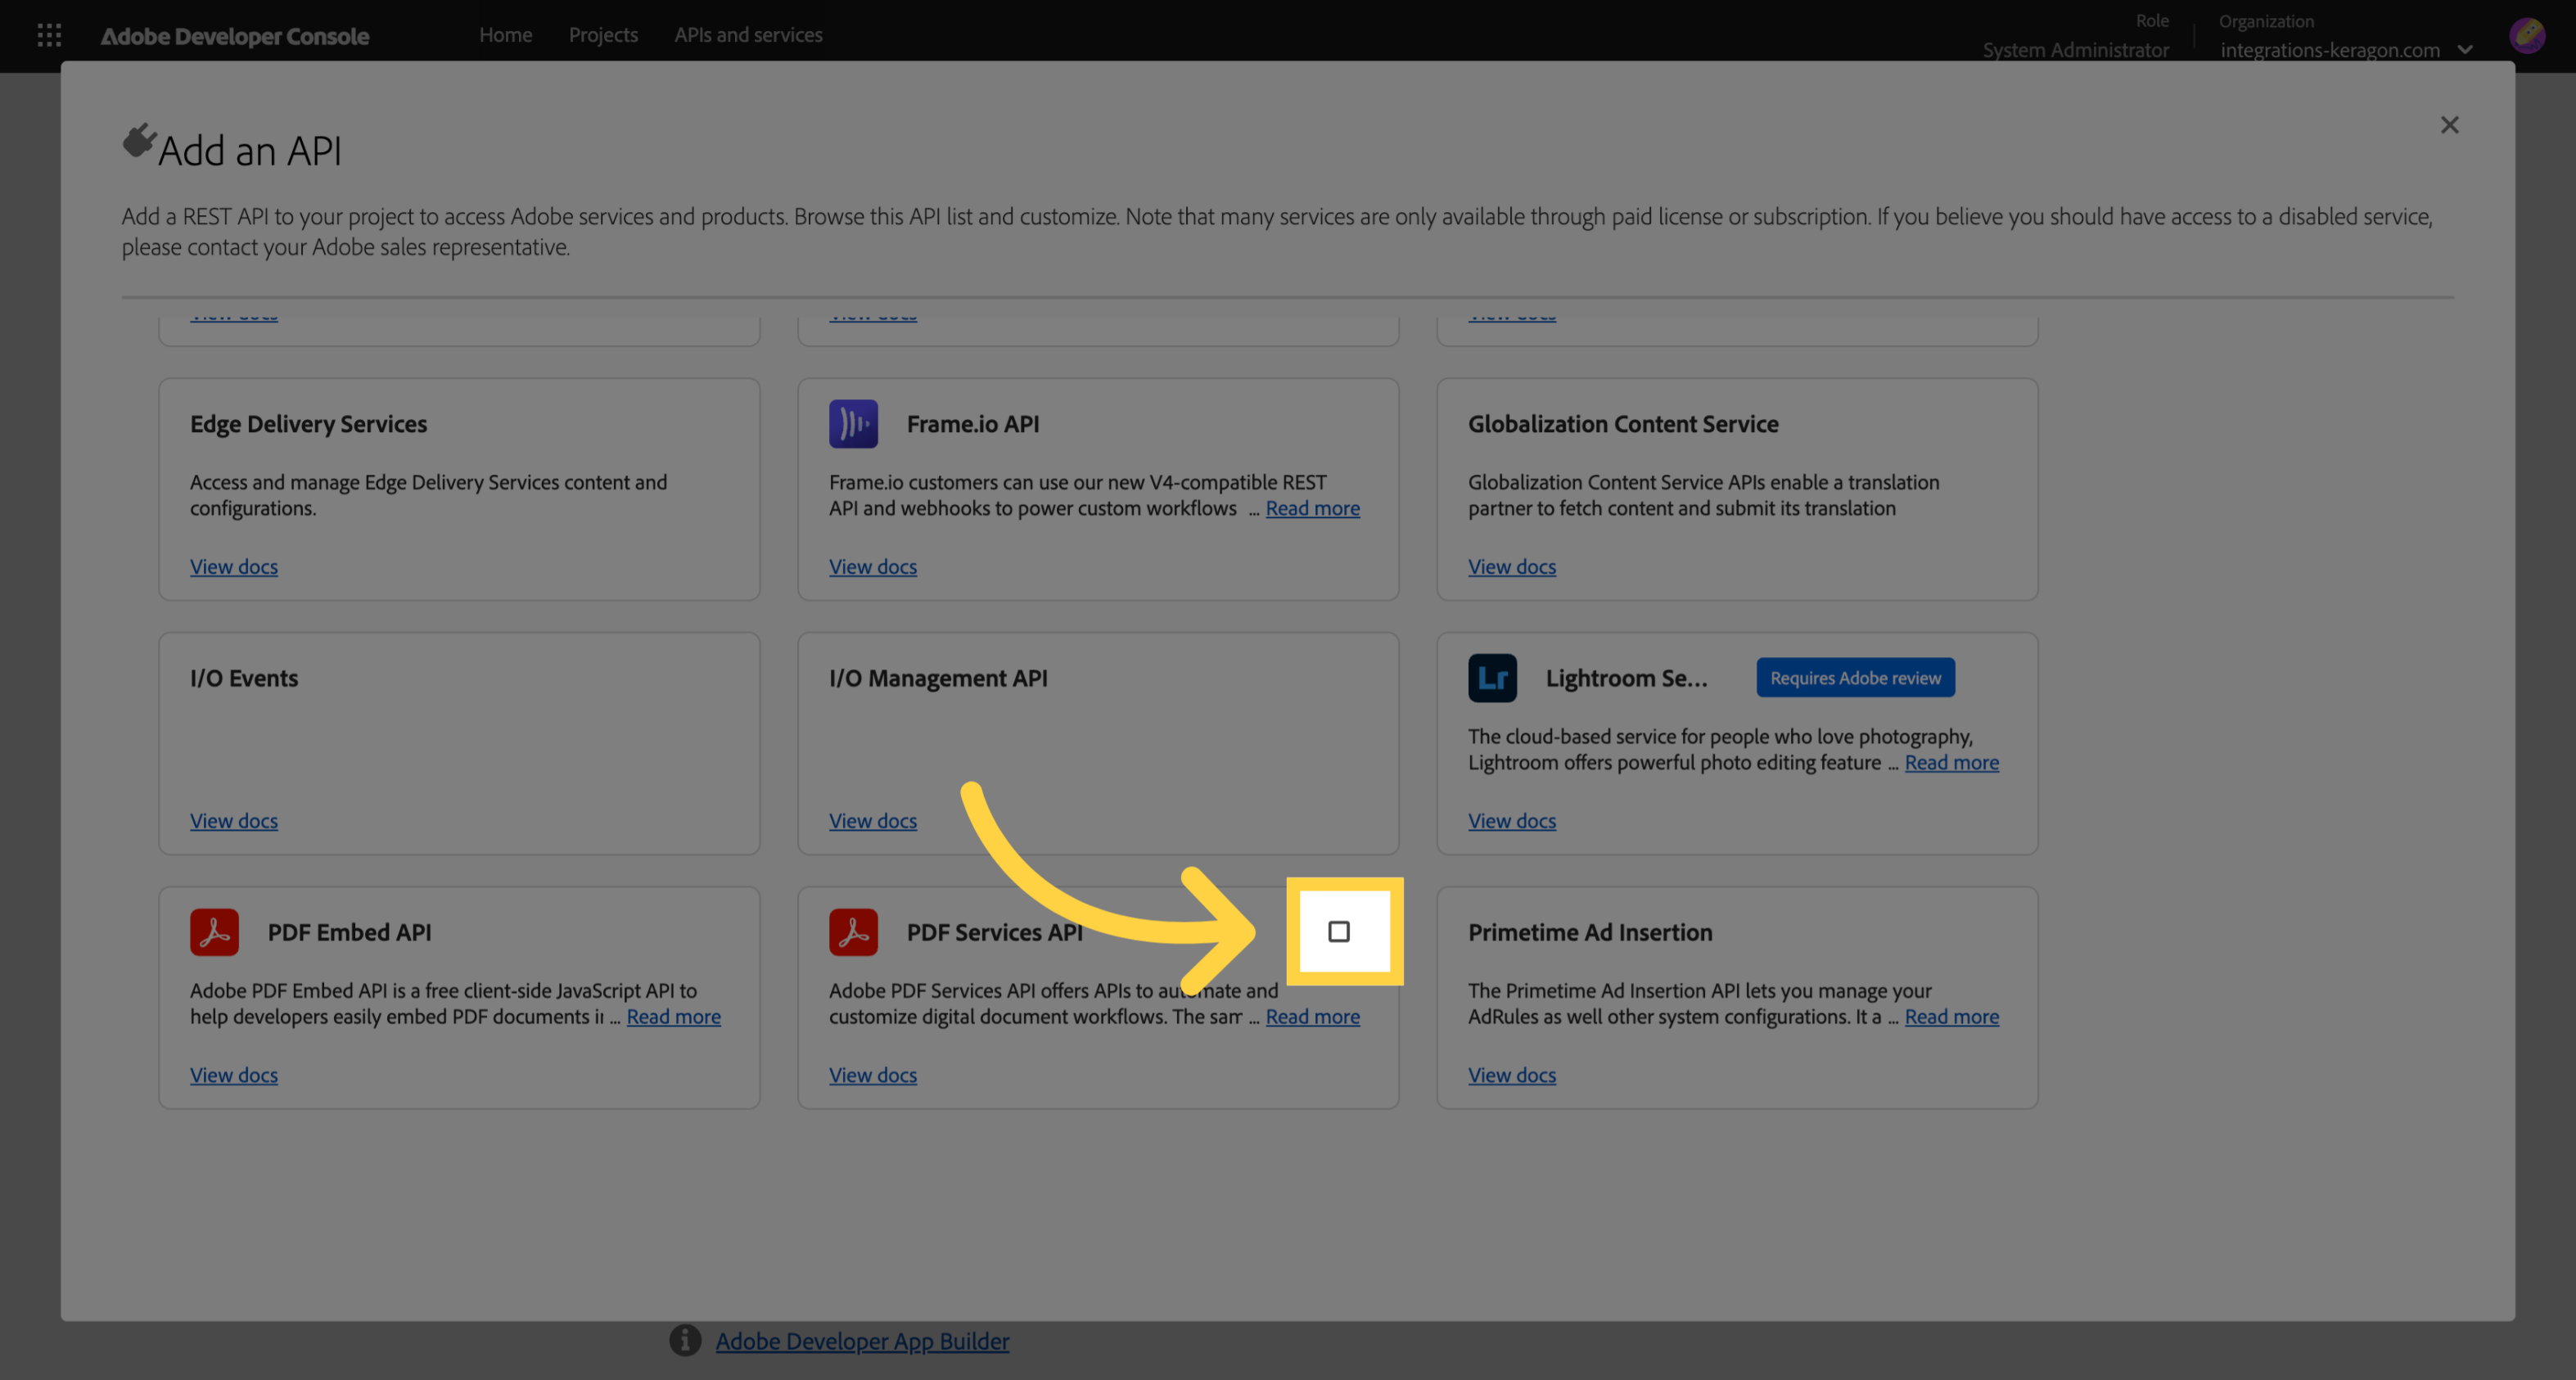Click the PDF Embed API Acrobat icon
Image resolution: width=2576 pixels, height=1380 pixels.
click(x=214, y=932)
